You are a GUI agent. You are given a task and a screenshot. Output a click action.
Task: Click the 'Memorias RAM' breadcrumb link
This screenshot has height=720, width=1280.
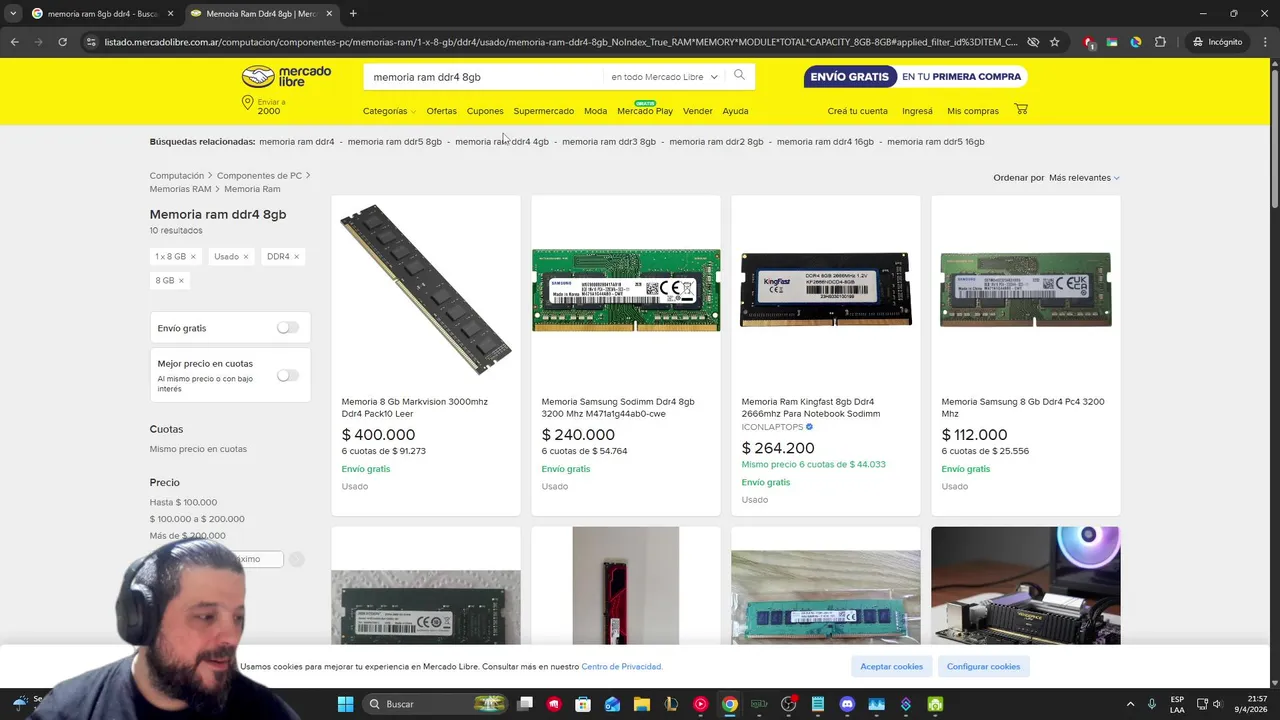180,189
